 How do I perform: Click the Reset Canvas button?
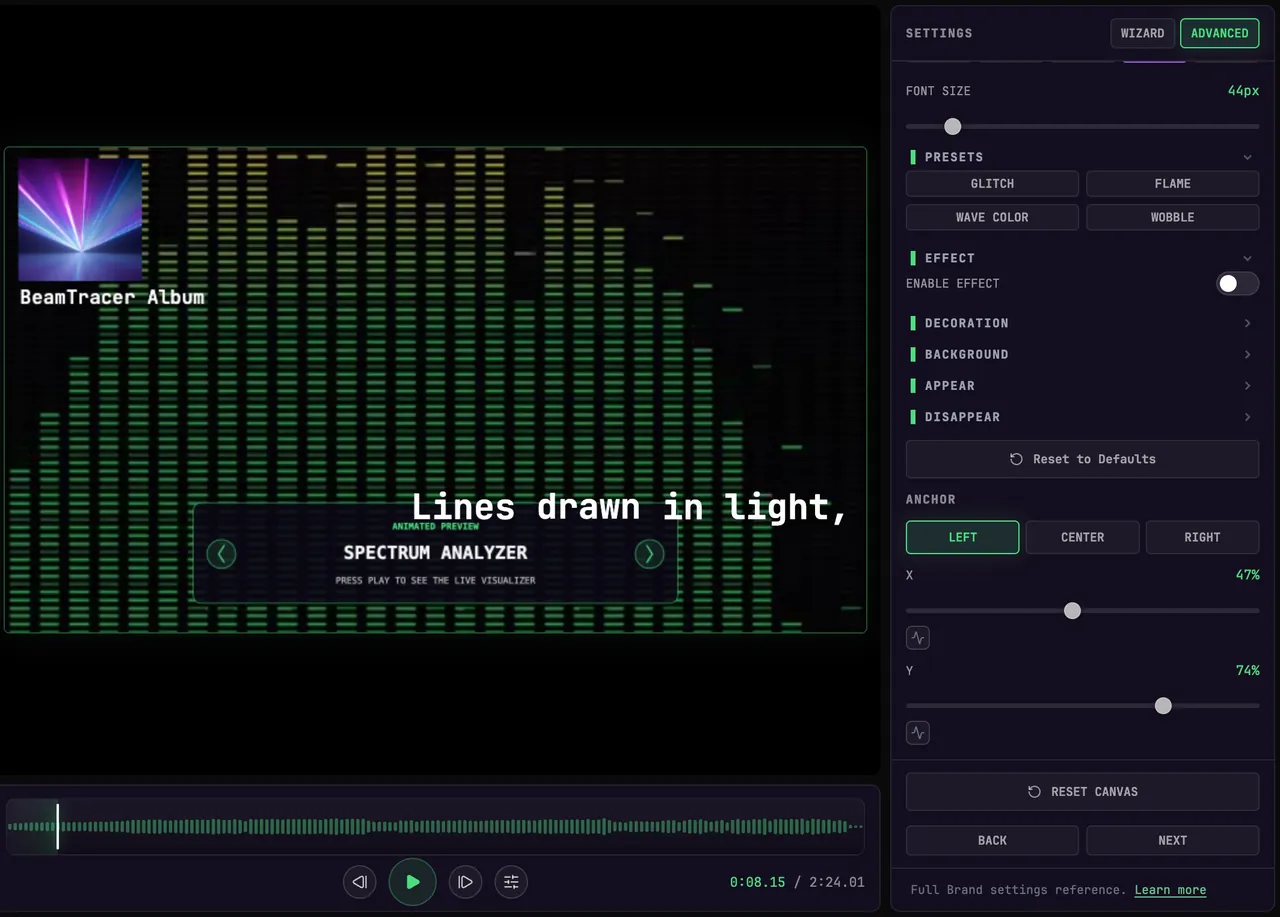[x=1082, y=791]
